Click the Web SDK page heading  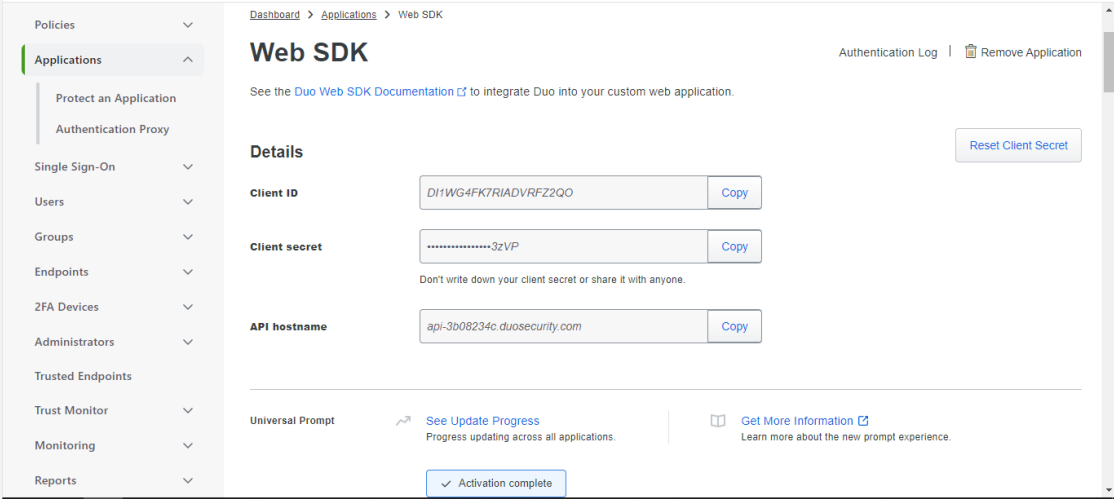pos(309,53)
